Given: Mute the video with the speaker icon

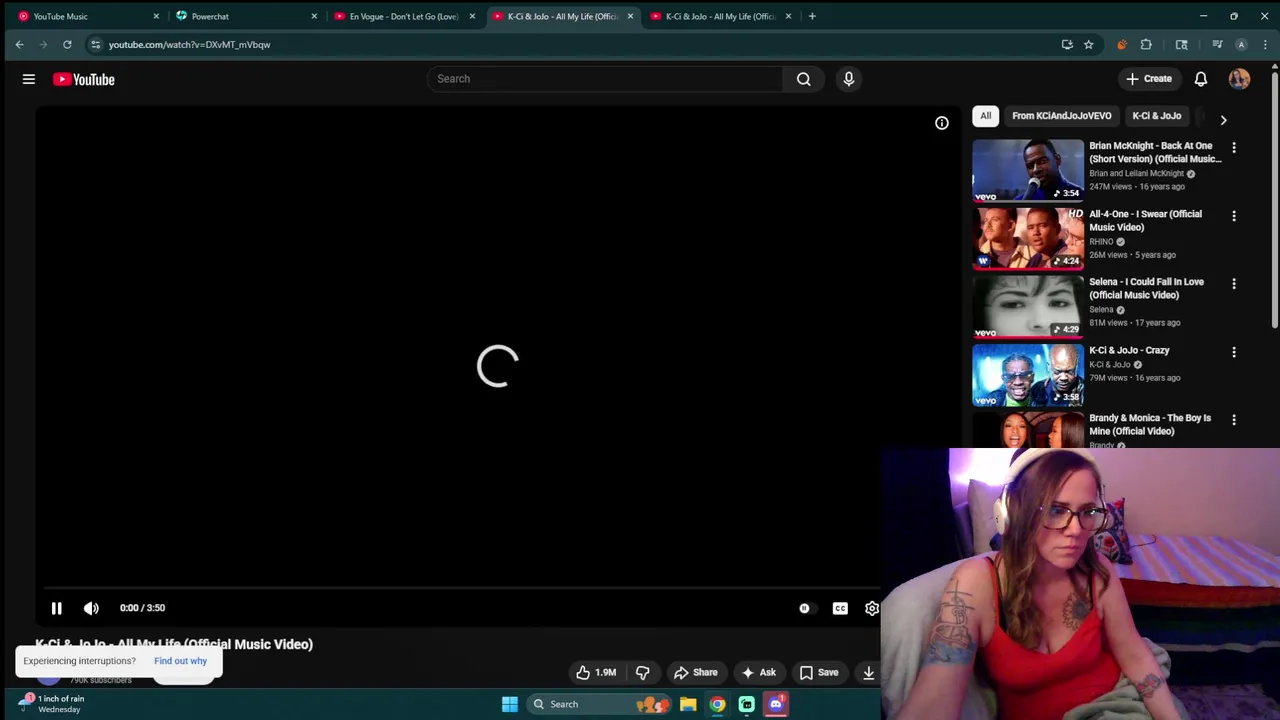Looking at the screenshot, I should click(91, 608).
